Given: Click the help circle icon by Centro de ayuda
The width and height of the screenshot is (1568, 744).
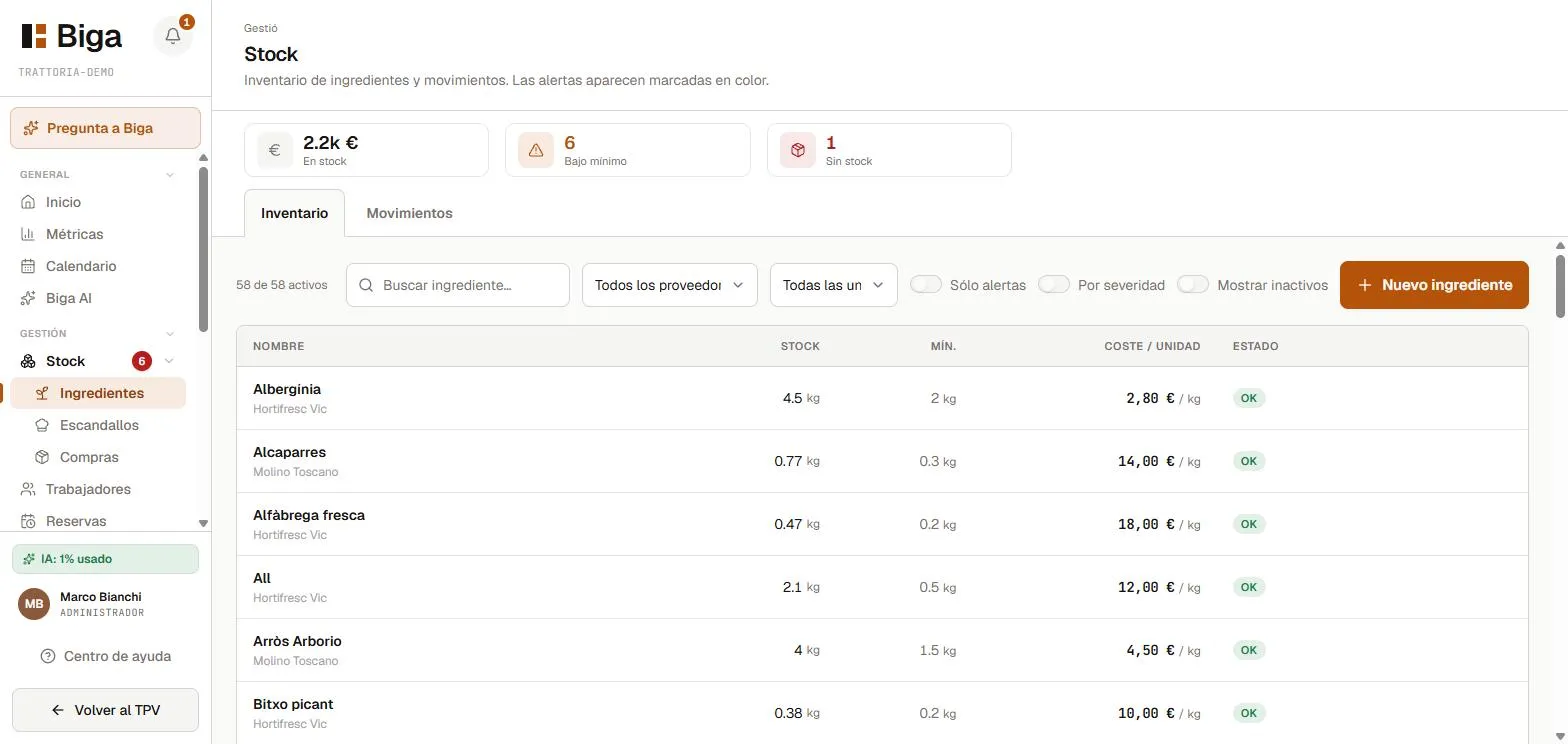Looking at the screenshot, I should pos(48,657).
